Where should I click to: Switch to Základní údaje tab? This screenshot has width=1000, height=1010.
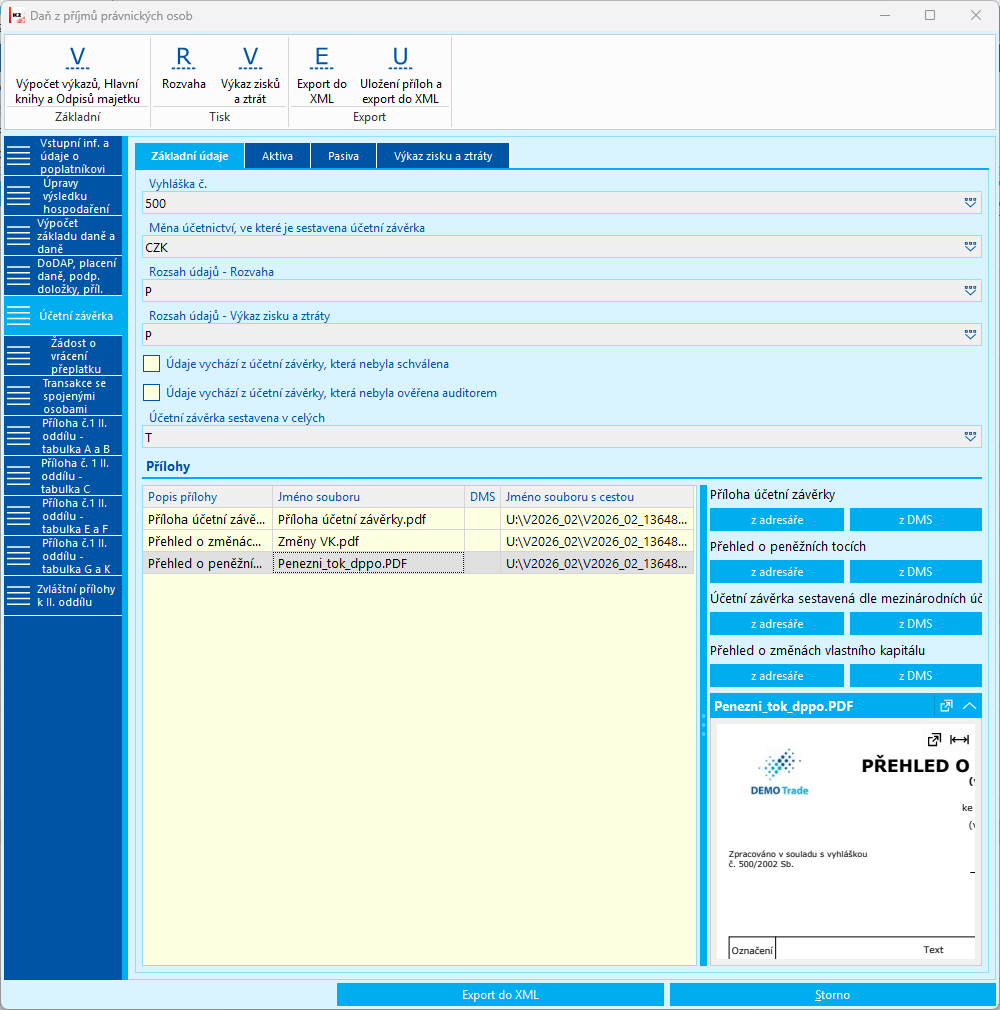pyautogui.click(x=189, y=156)
